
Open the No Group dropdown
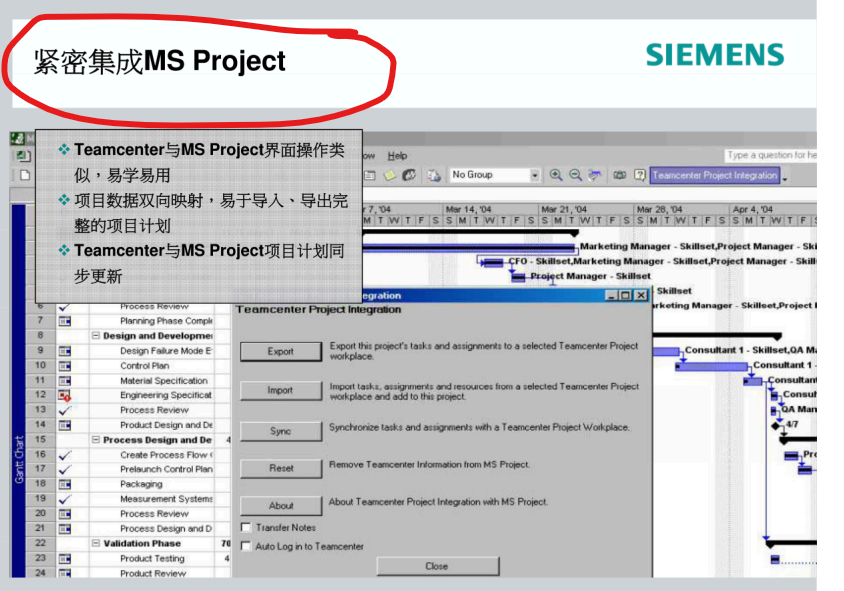[534, 175]
